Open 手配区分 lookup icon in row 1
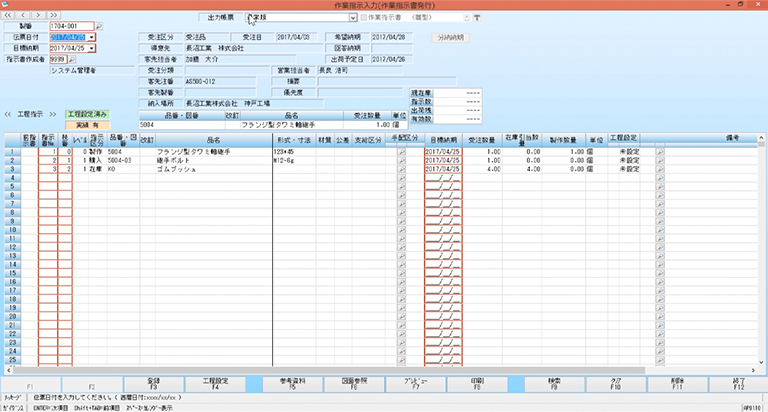This screenshot has height=412, width=768. (402, 152)
